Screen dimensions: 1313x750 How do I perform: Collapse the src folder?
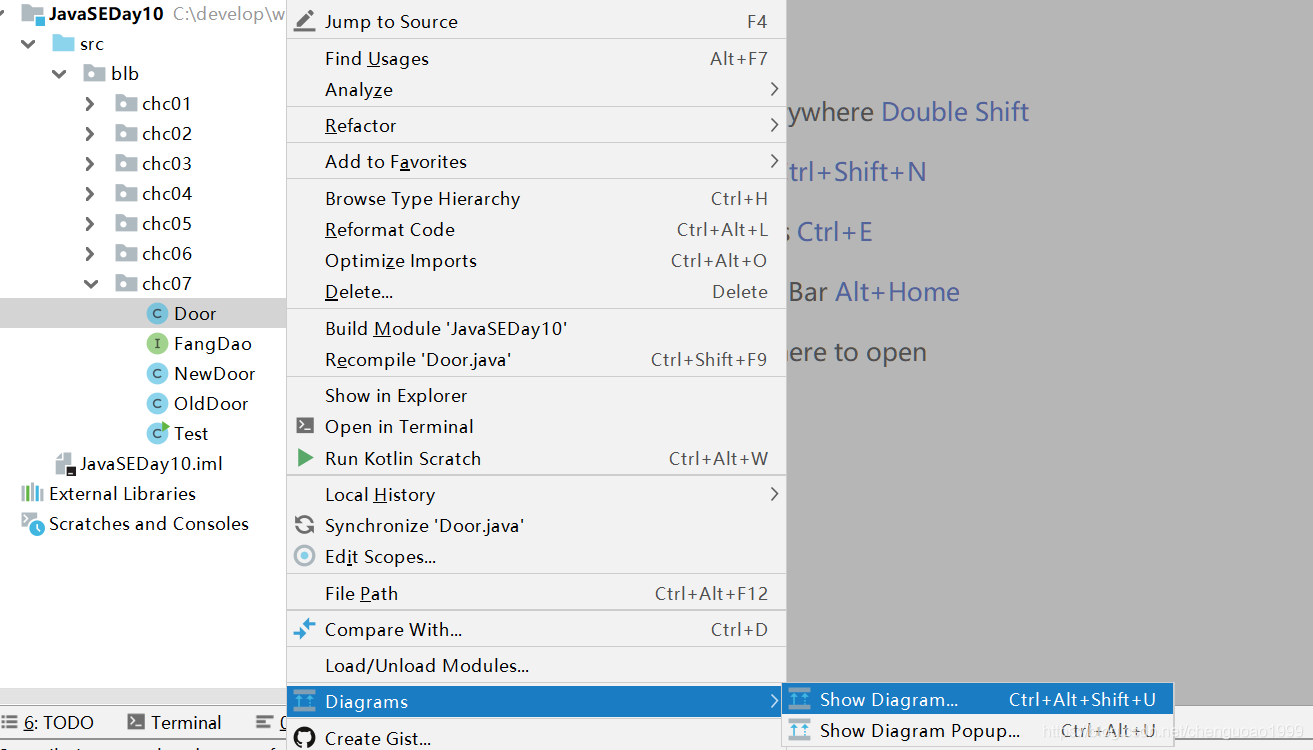point(29,43)
